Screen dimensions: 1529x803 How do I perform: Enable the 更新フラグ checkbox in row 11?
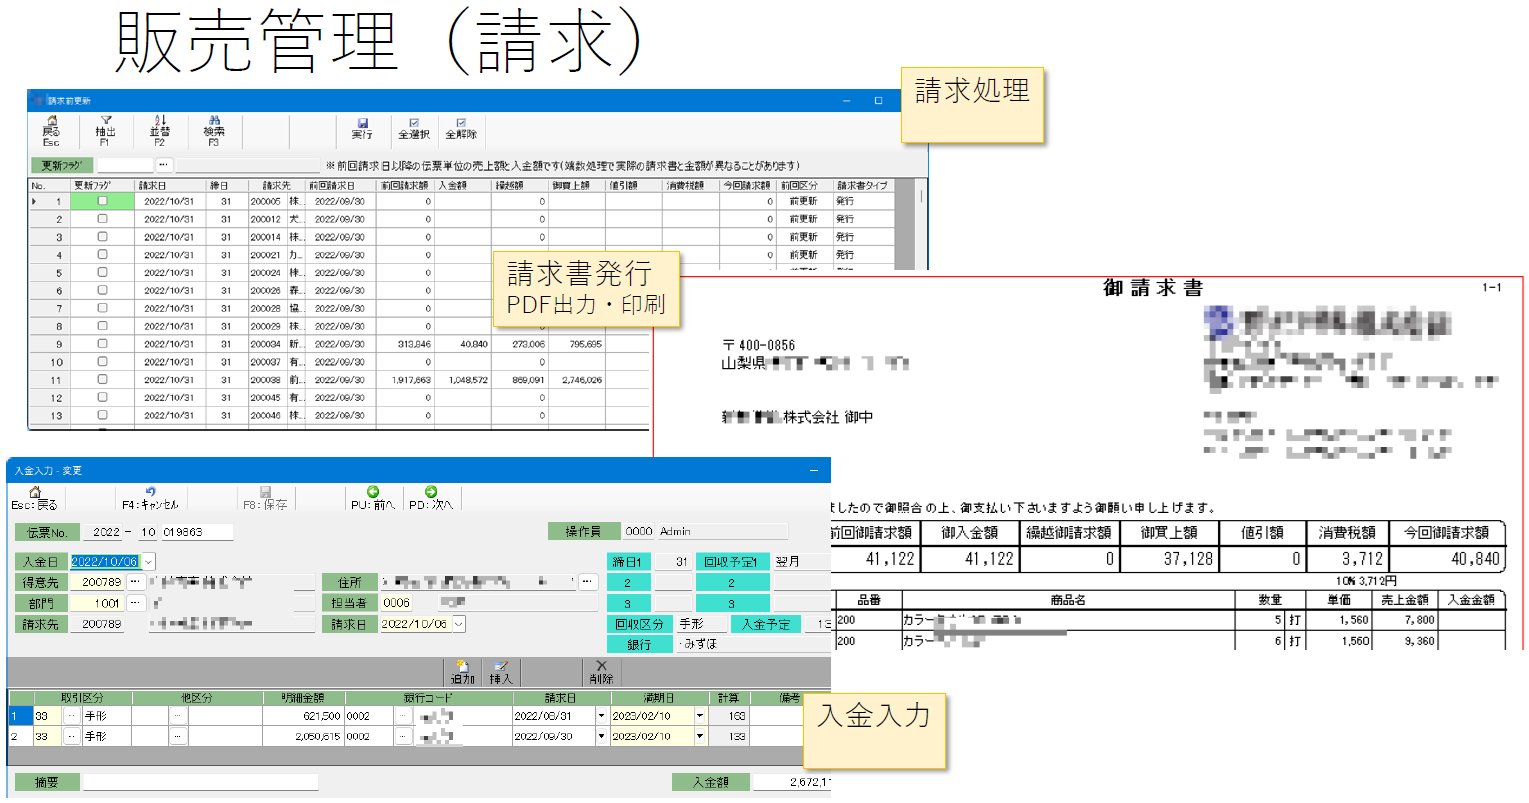click(102, 380)
